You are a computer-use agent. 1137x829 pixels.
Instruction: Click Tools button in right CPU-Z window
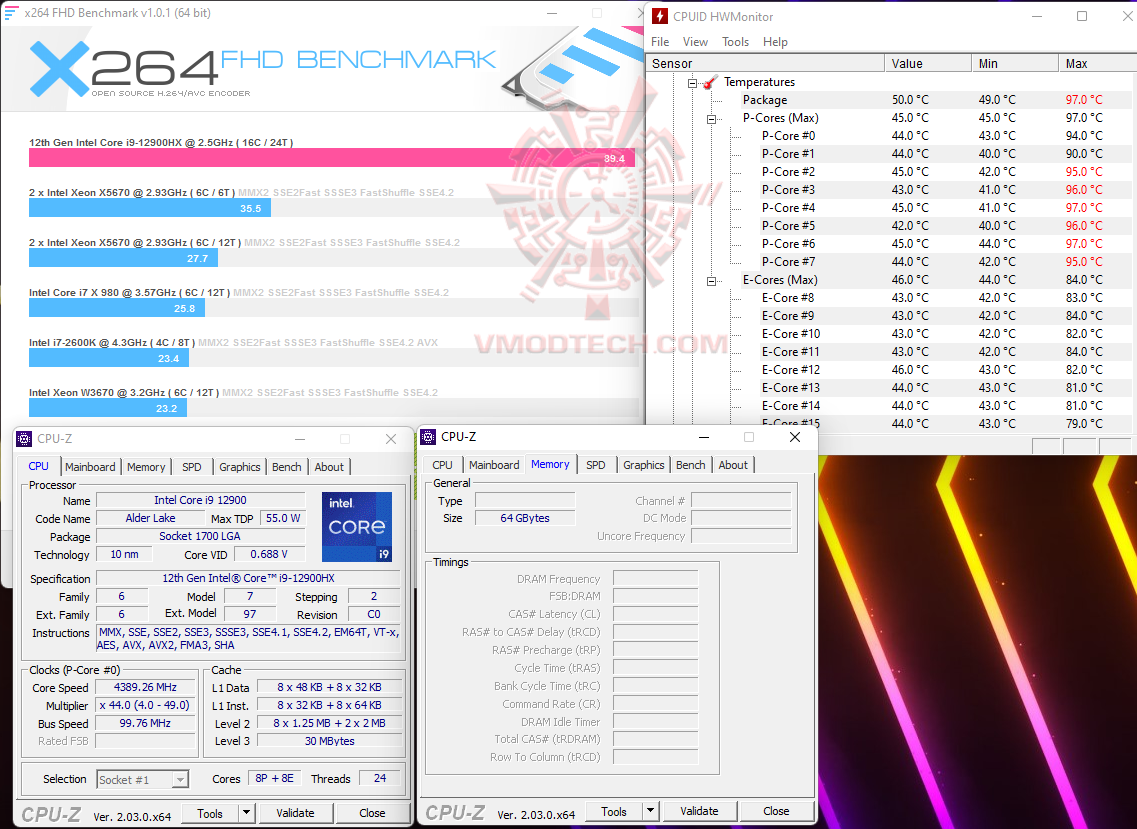613,812
